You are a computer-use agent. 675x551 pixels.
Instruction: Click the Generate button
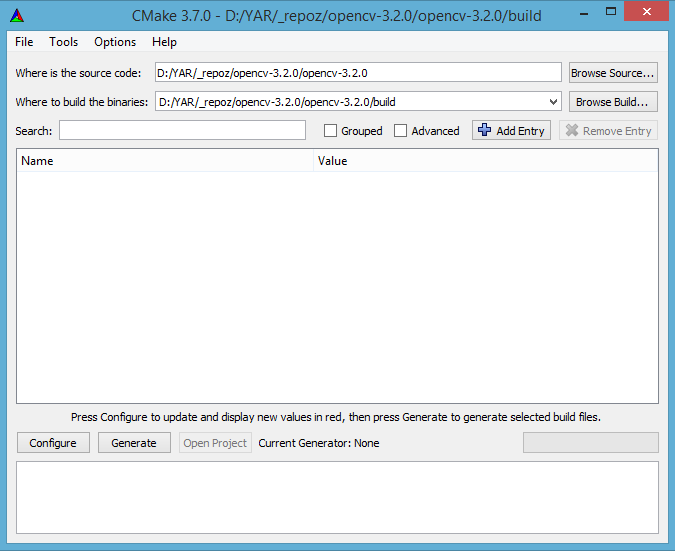pyautogui.click(x=134, y=443)
